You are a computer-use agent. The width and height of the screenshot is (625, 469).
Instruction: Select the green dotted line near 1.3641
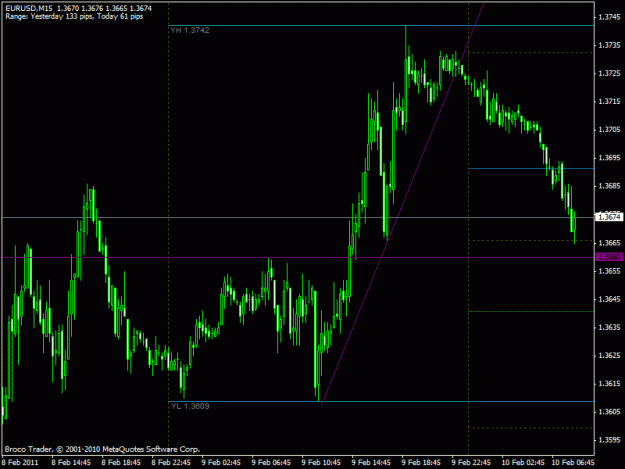pyautogui.click(x=531, y=311)
